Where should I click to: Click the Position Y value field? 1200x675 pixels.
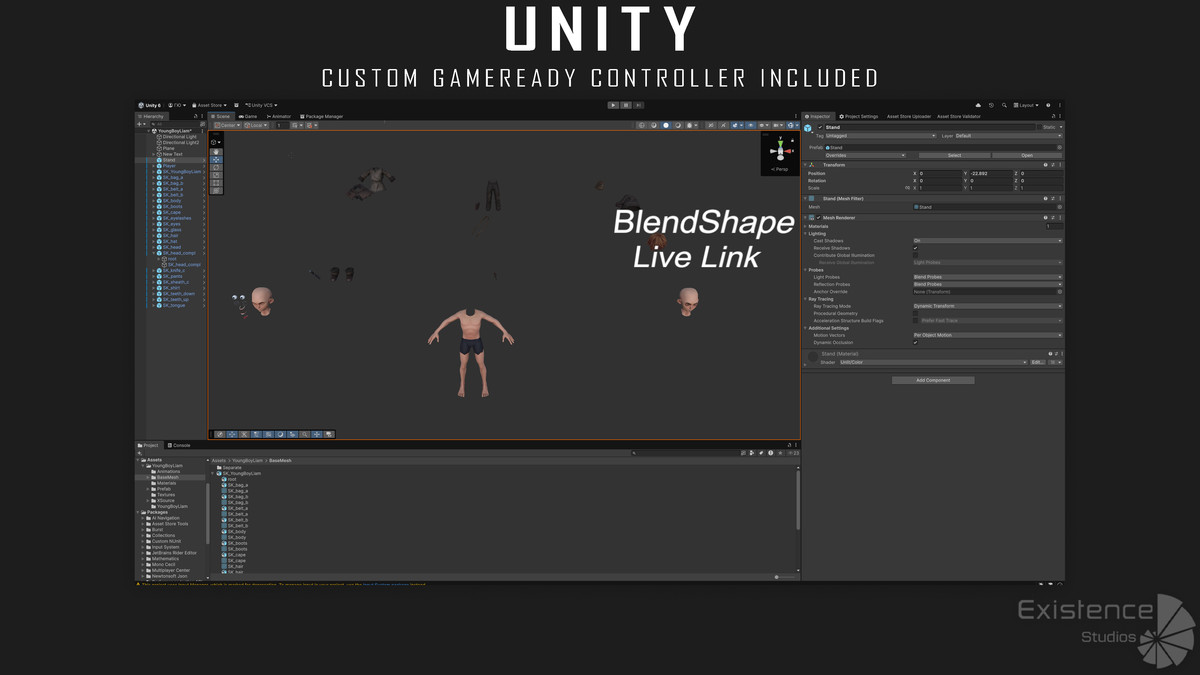(991, 173)
